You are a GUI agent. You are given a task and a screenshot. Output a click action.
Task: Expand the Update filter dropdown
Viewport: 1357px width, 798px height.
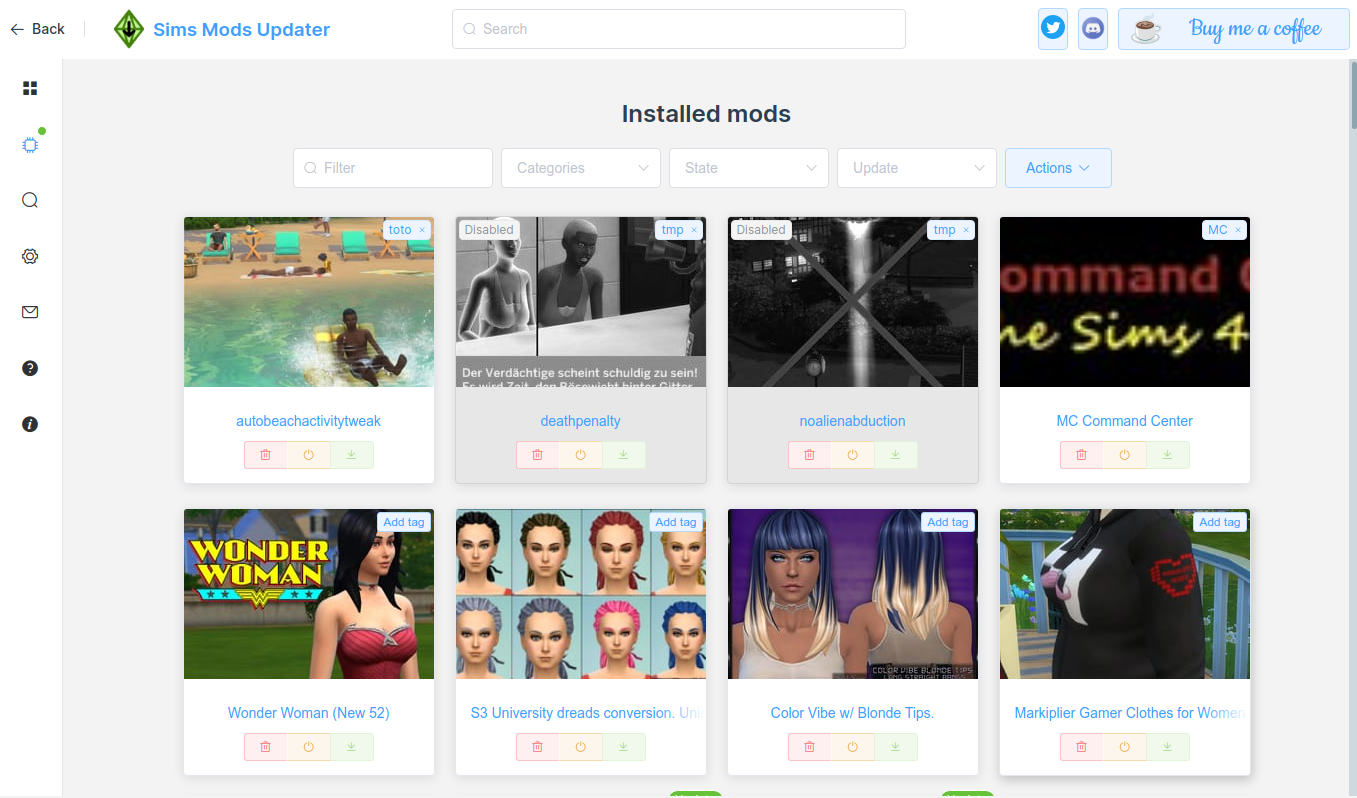click(917, 168)
